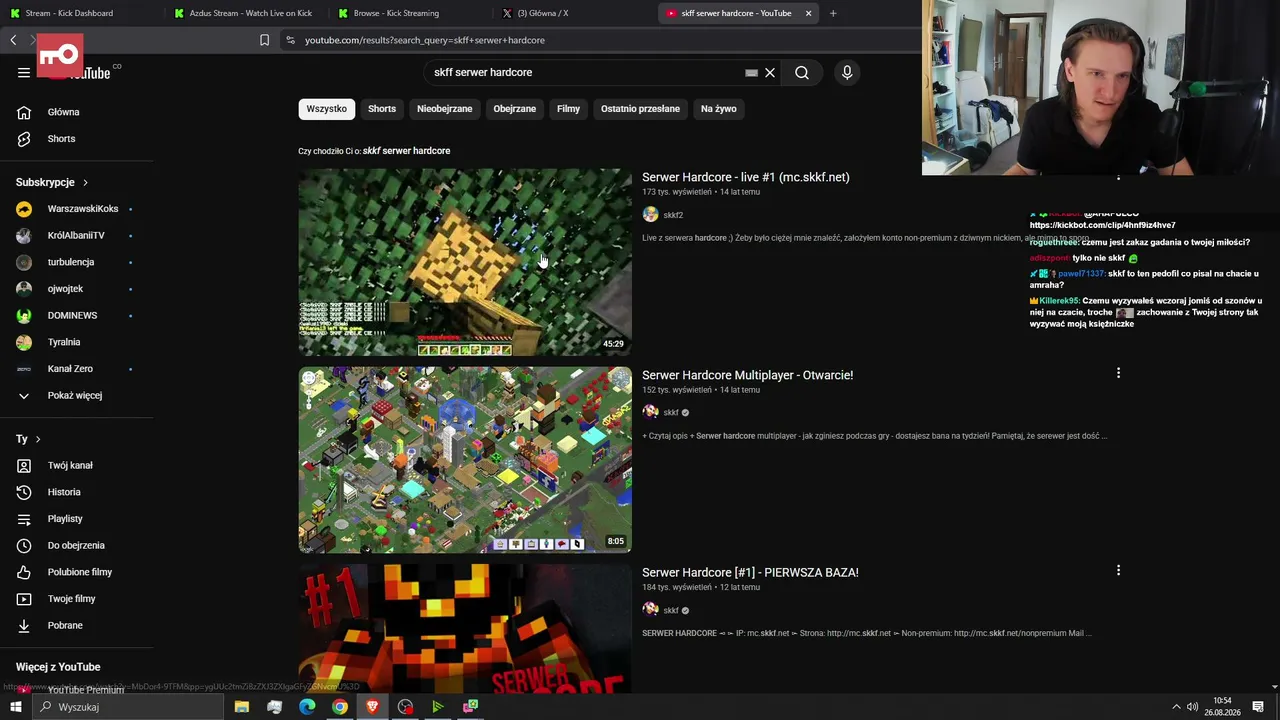The width and height of the screenshot is (1280, 720).
Task: Expand subscriptions with Pokaż więcej
Action: coord(77,395)
